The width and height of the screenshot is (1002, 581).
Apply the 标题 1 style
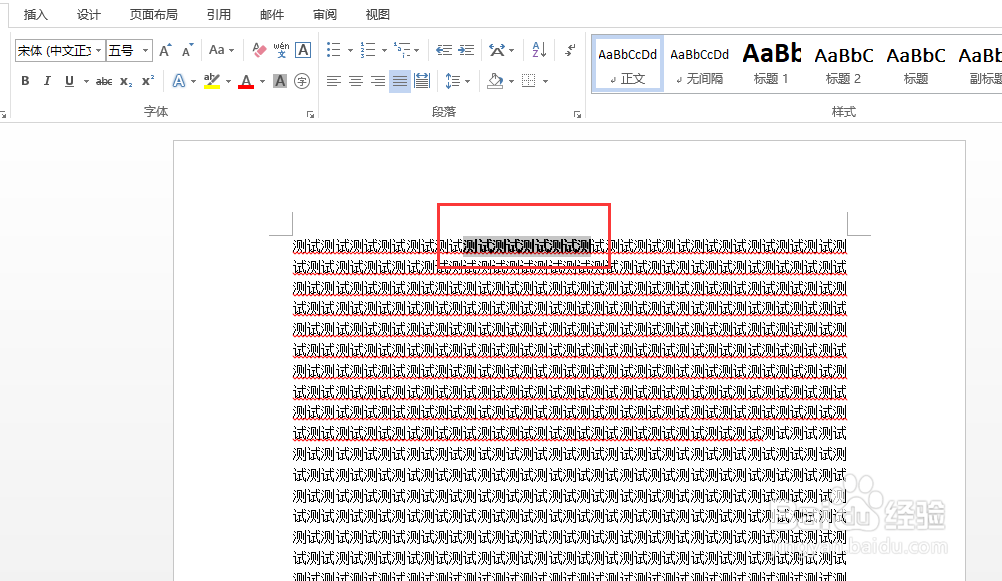[771, 64]
